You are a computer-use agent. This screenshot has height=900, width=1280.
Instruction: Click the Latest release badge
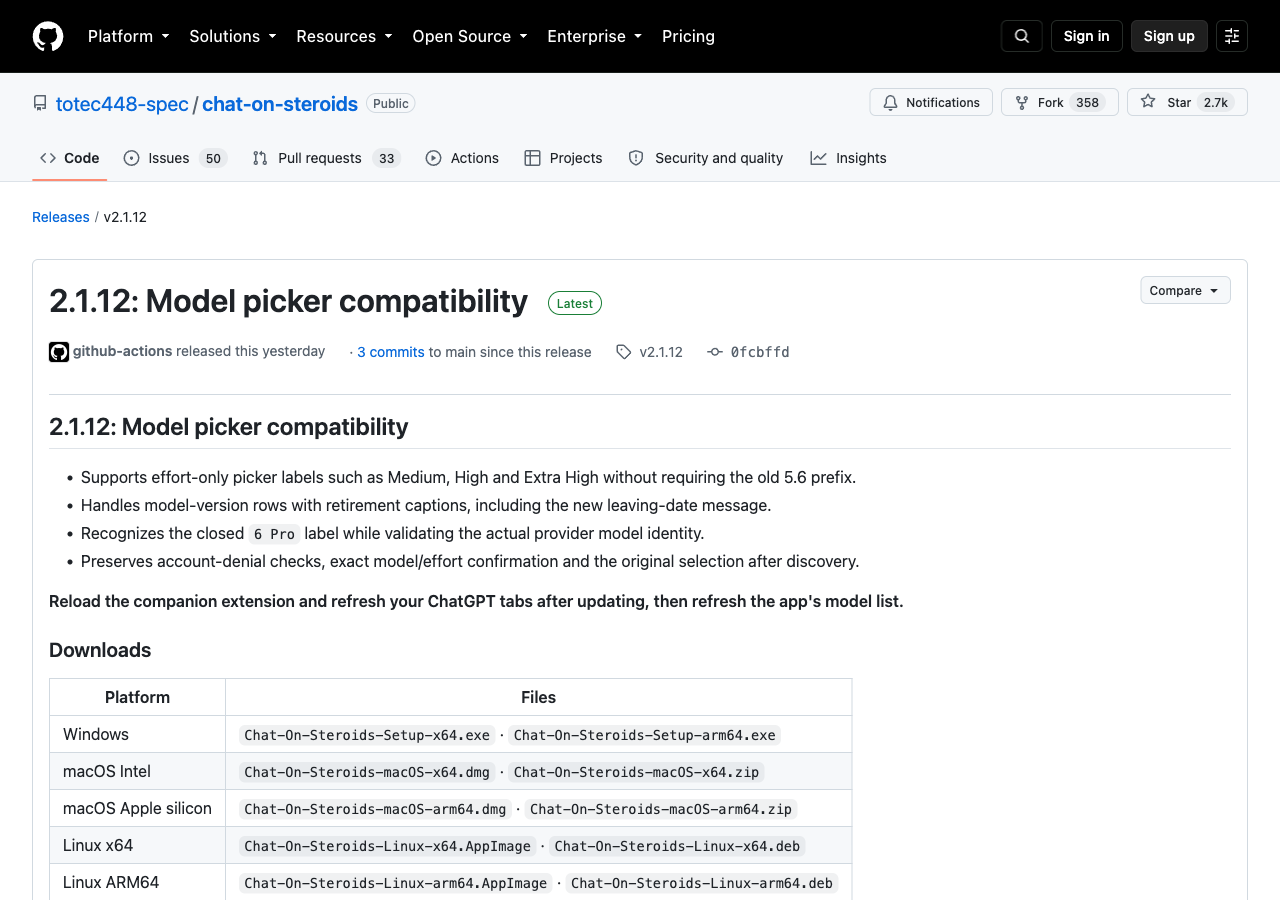point(575,303)
